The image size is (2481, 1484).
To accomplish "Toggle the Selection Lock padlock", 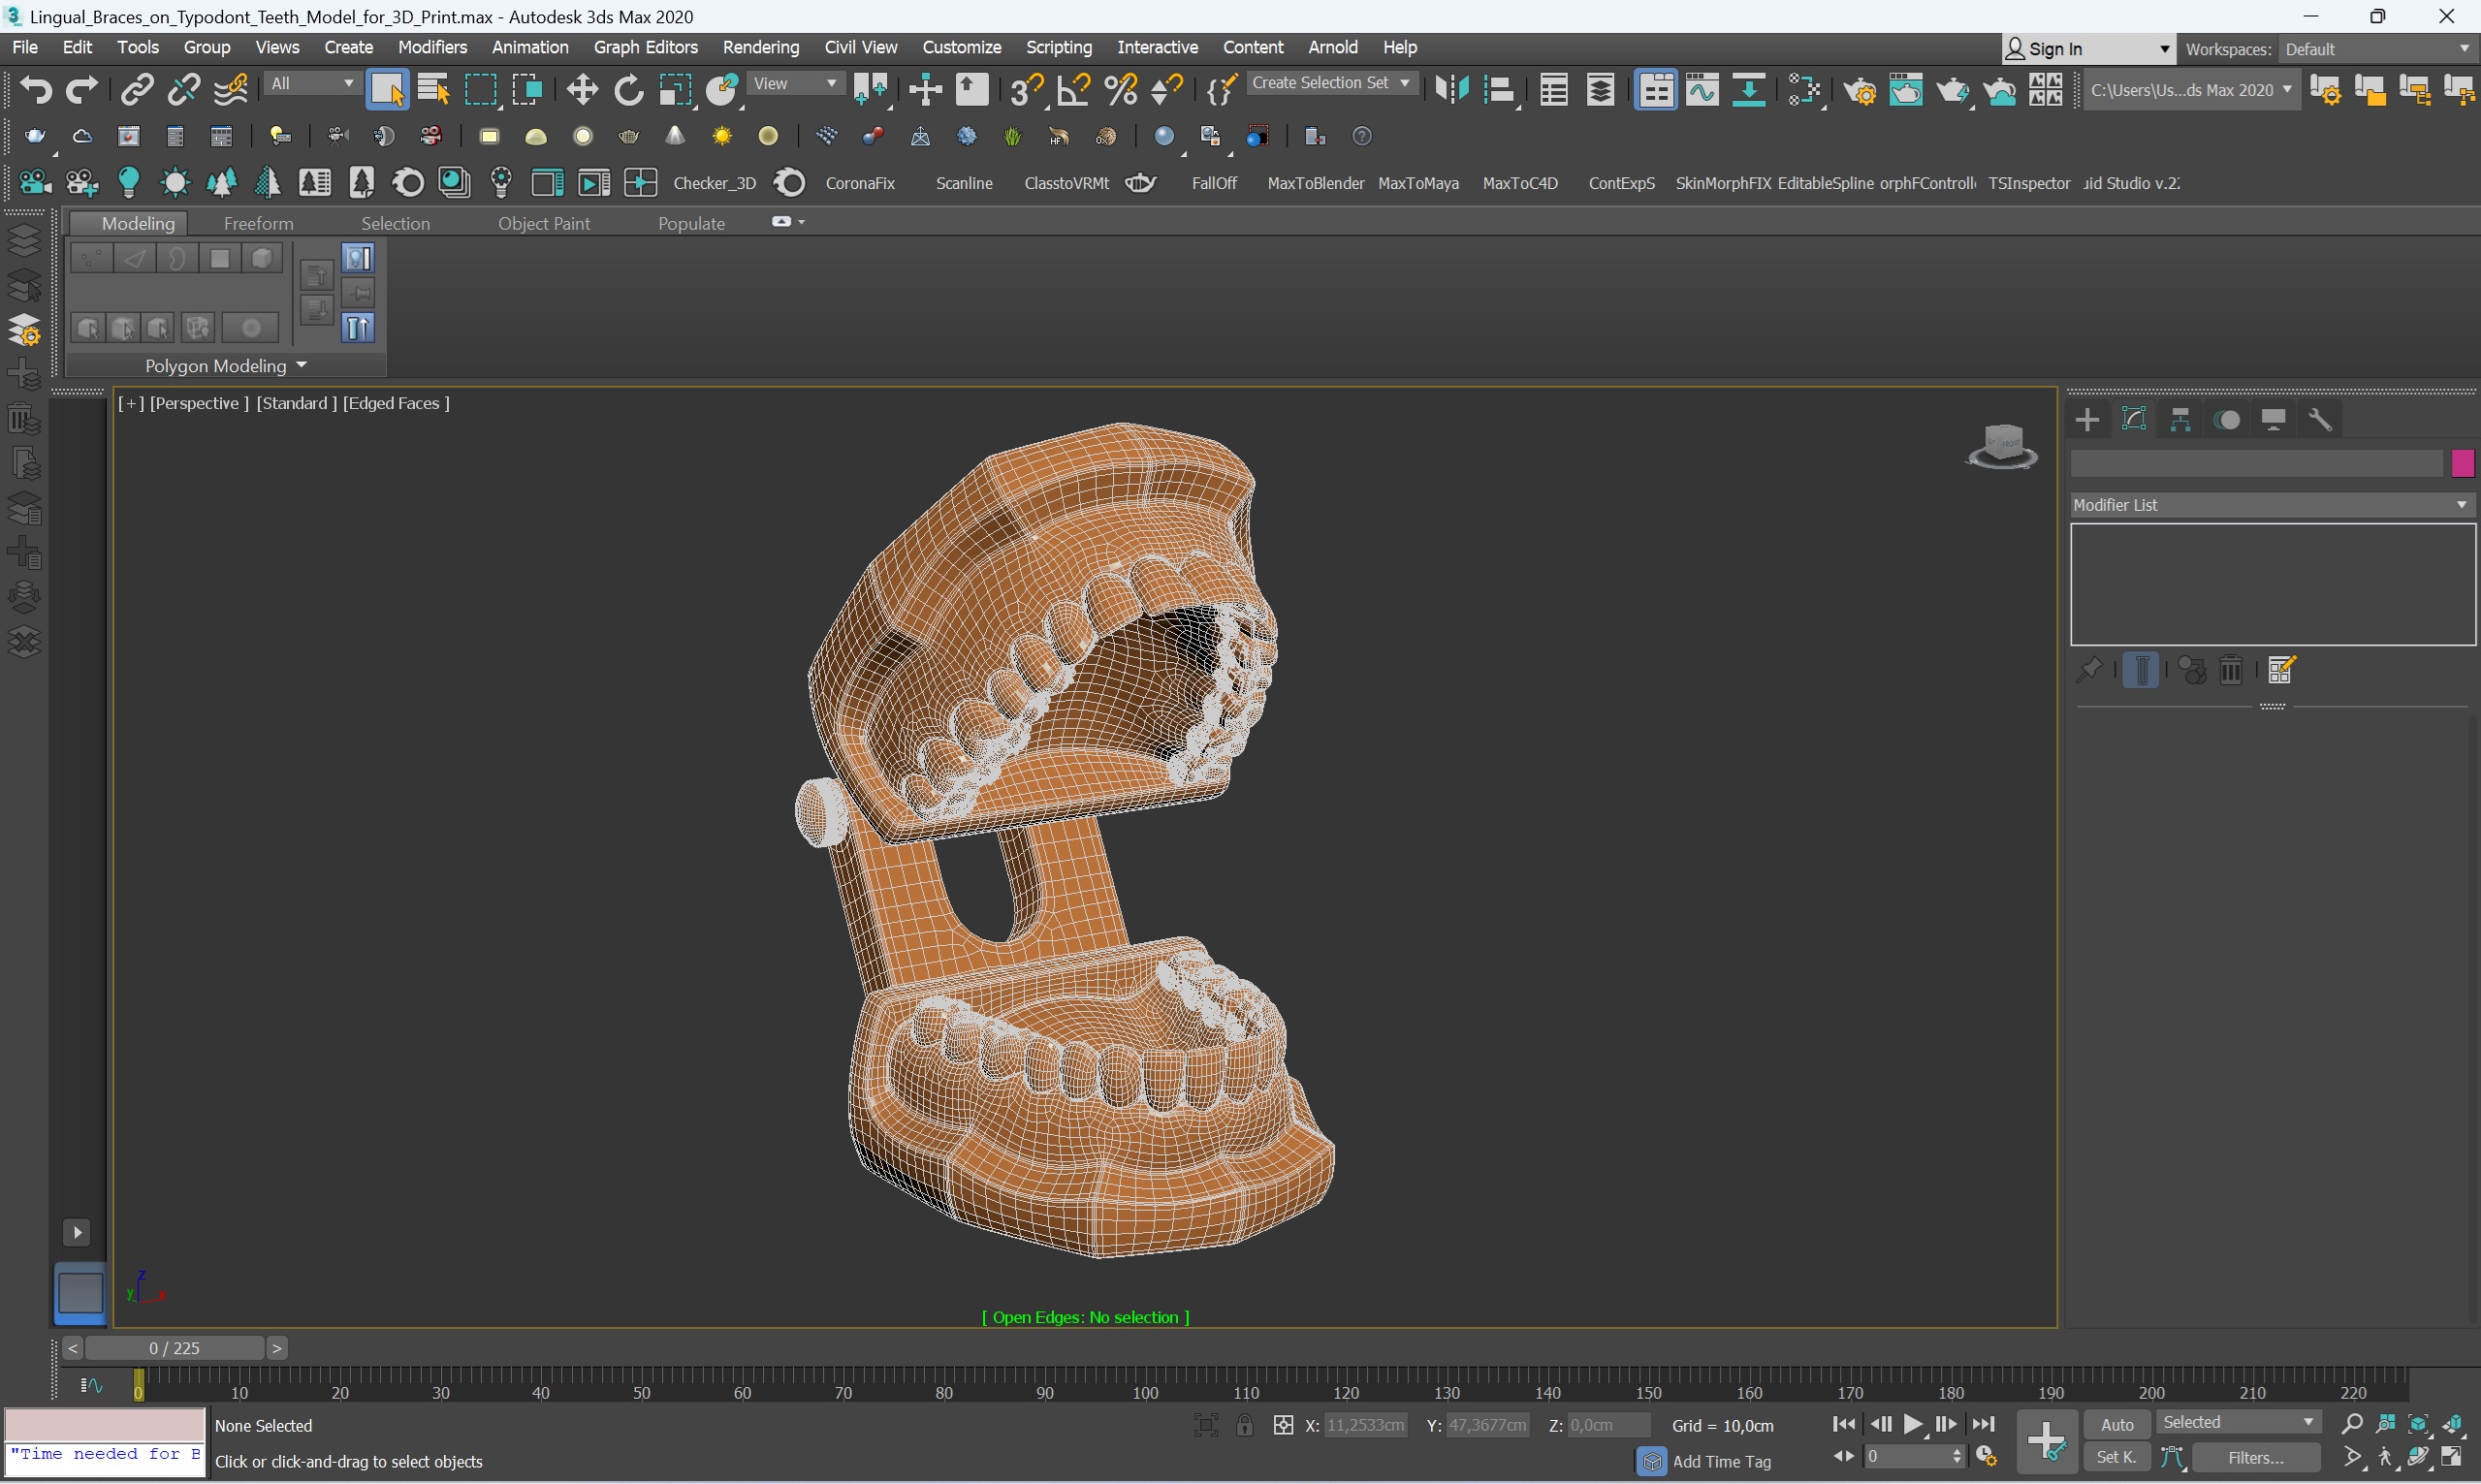I will click(1244, 1425).
